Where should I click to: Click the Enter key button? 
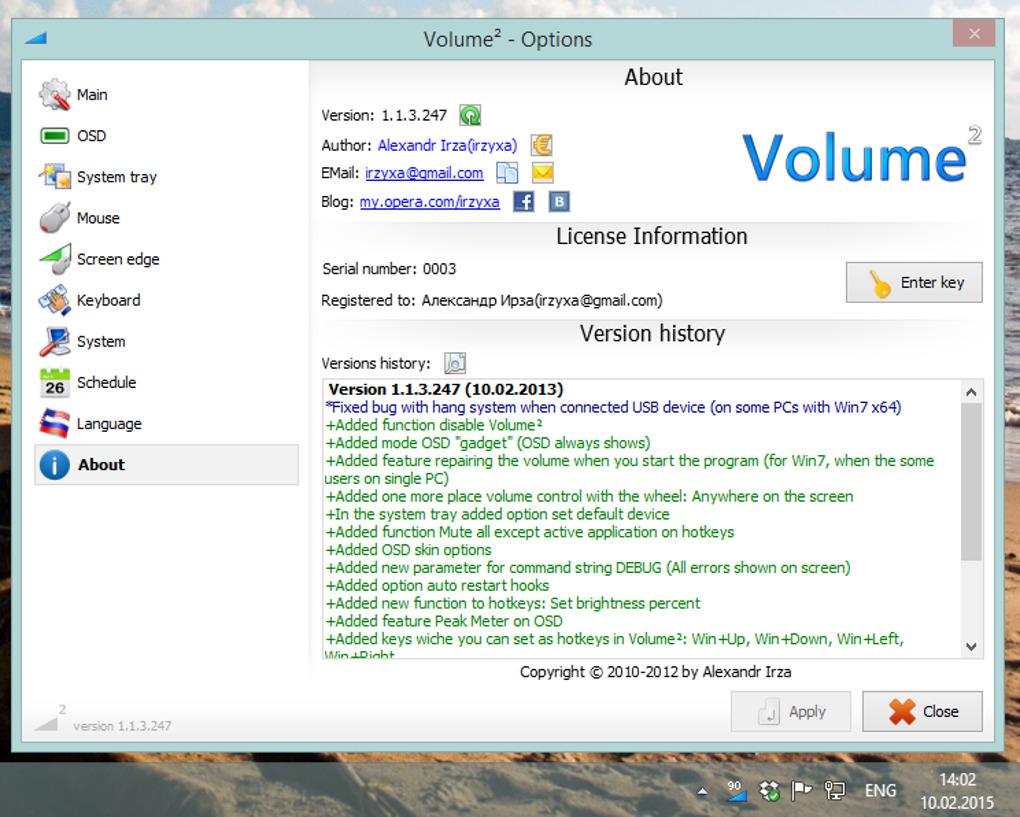point(914,282)
